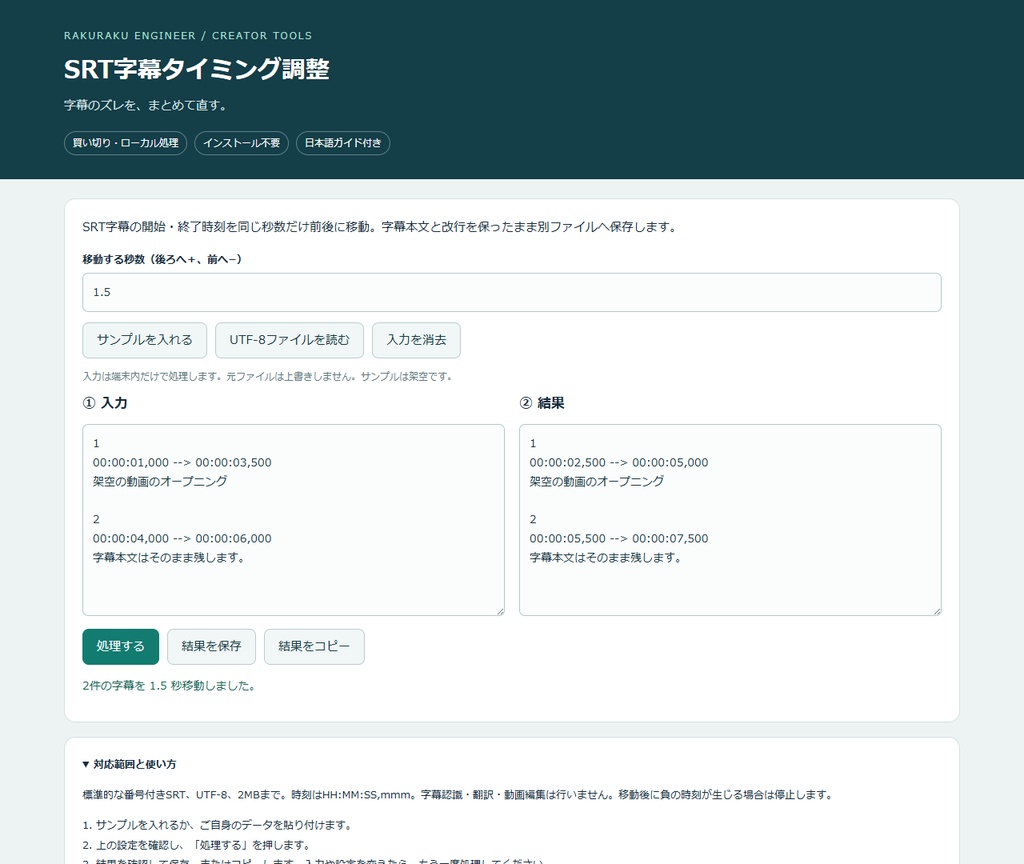The height and width of the screenshot is (864, 1024).
Task: Click the ① 入力 heading
Action: pos(105,403)
